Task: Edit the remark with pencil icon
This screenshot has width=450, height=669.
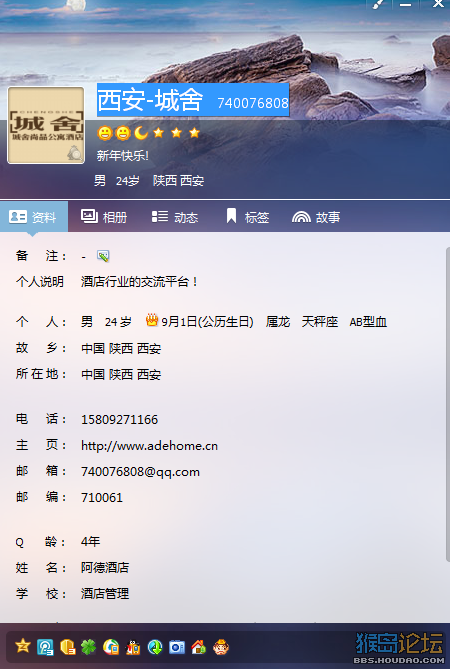Action: pyautogui.click(x=103, y=256)
